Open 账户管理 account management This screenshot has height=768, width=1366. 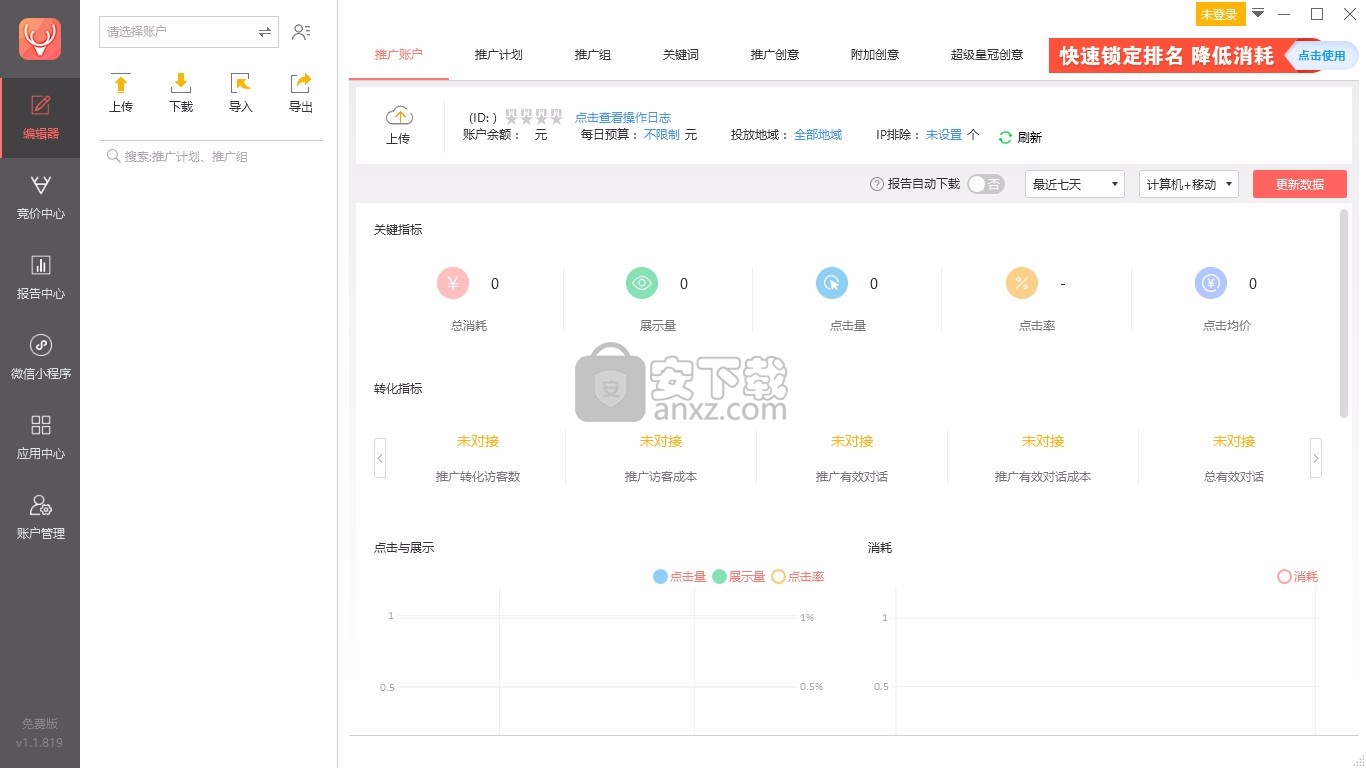pos(40,518)
